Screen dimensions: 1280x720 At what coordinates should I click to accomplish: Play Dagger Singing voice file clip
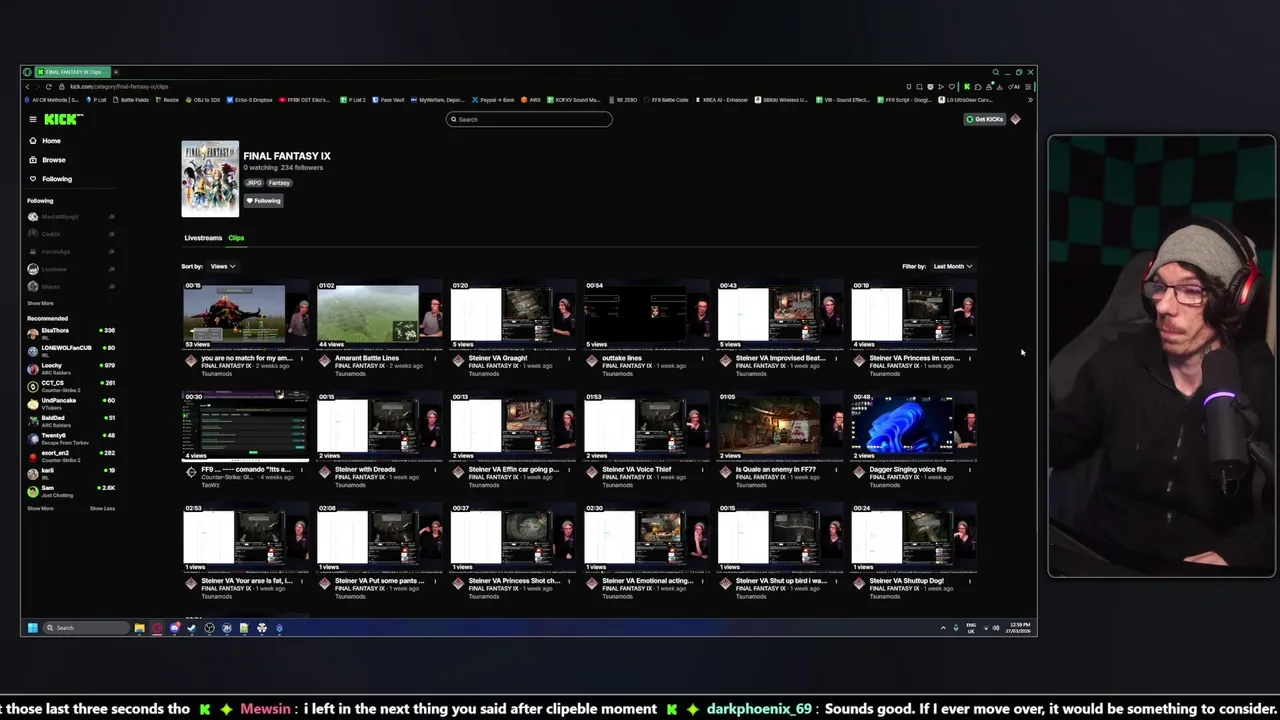914,427
